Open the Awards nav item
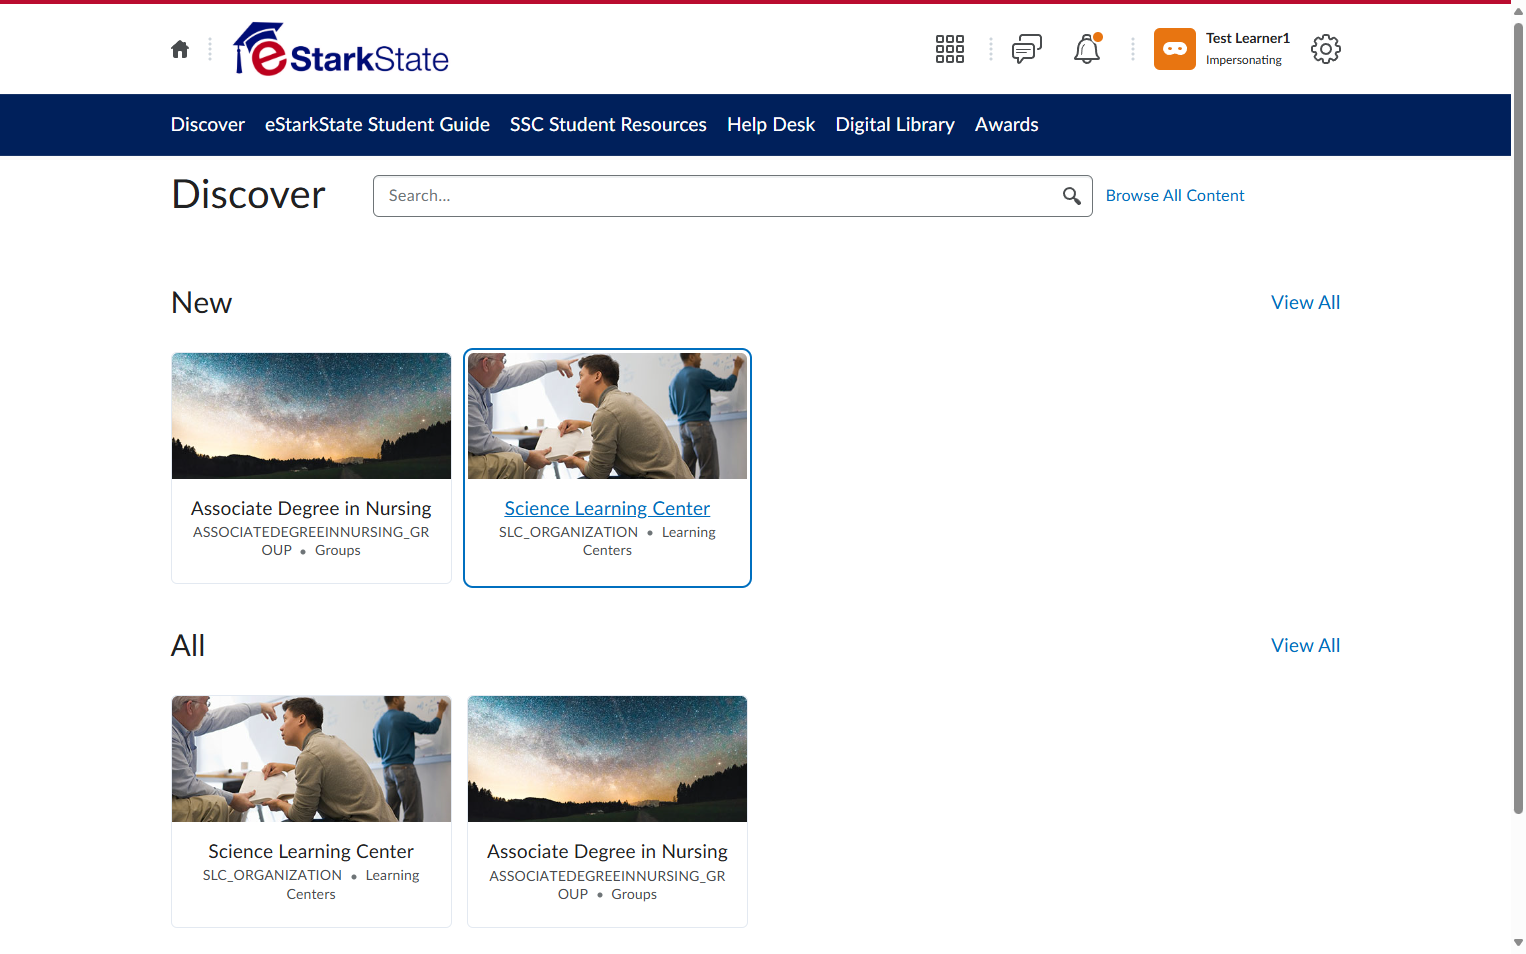 pyautogui.click(x=1007, y=125)
